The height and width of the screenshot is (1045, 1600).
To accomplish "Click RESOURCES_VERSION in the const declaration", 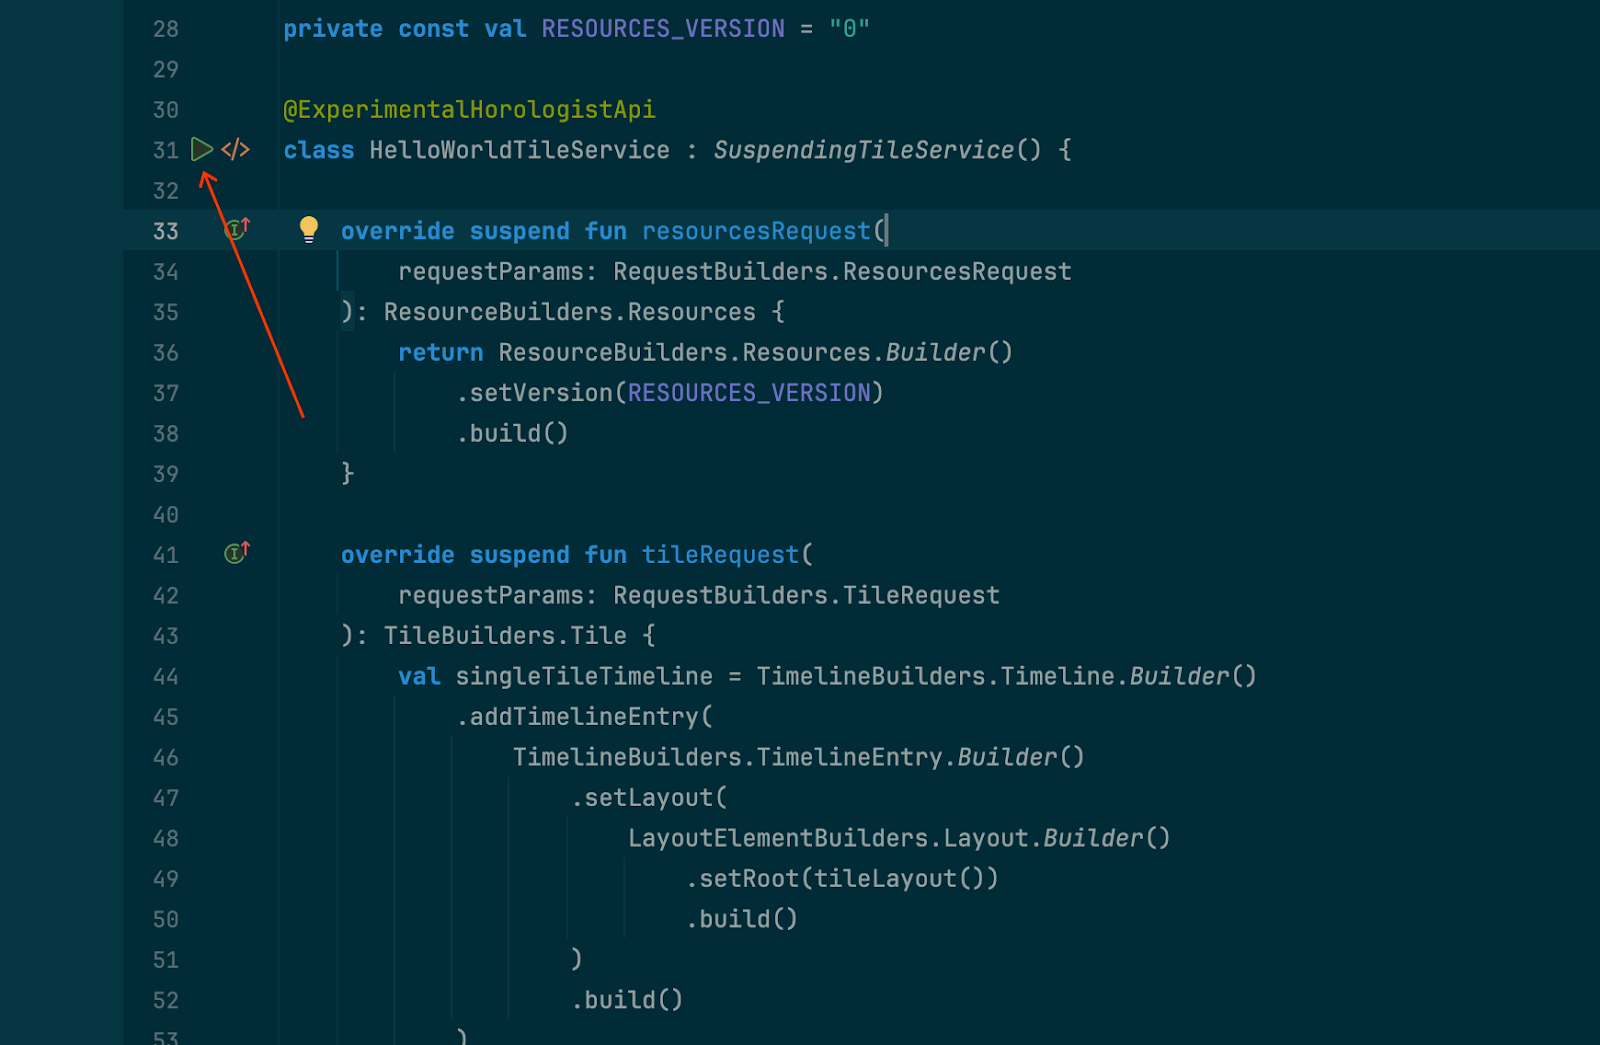I will pos(663,29).
